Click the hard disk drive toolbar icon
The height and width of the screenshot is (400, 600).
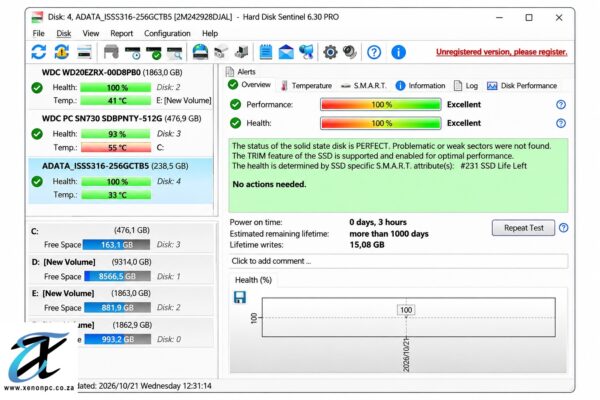click(x=84, y=52)
